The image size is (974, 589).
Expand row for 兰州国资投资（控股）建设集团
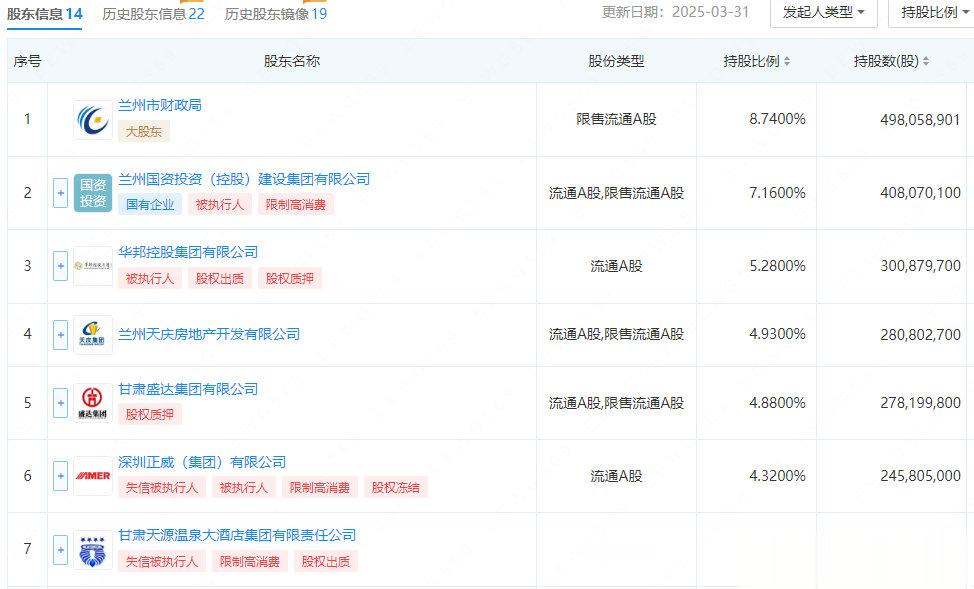(x=60, y=193)
